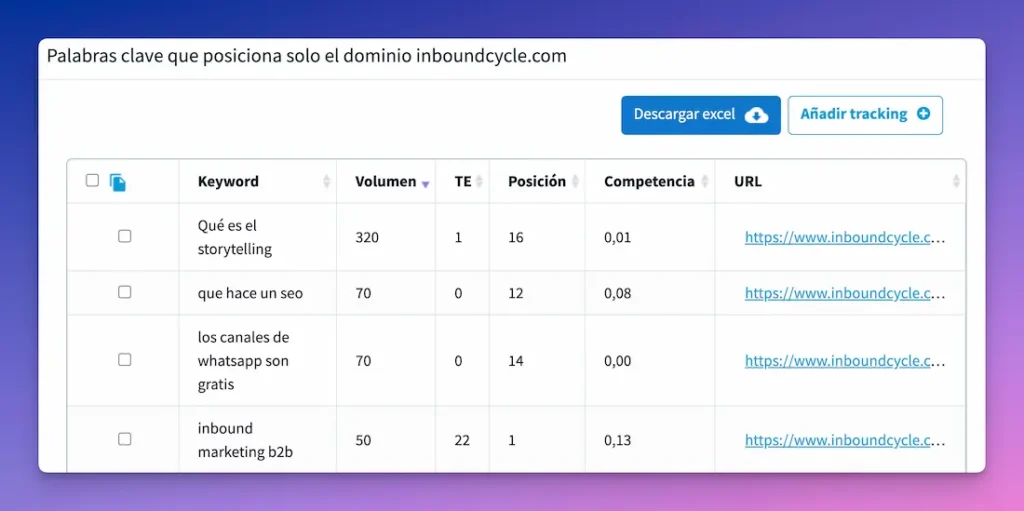
Task: Sort by TE column arrows
Action: tap(479, 182)
